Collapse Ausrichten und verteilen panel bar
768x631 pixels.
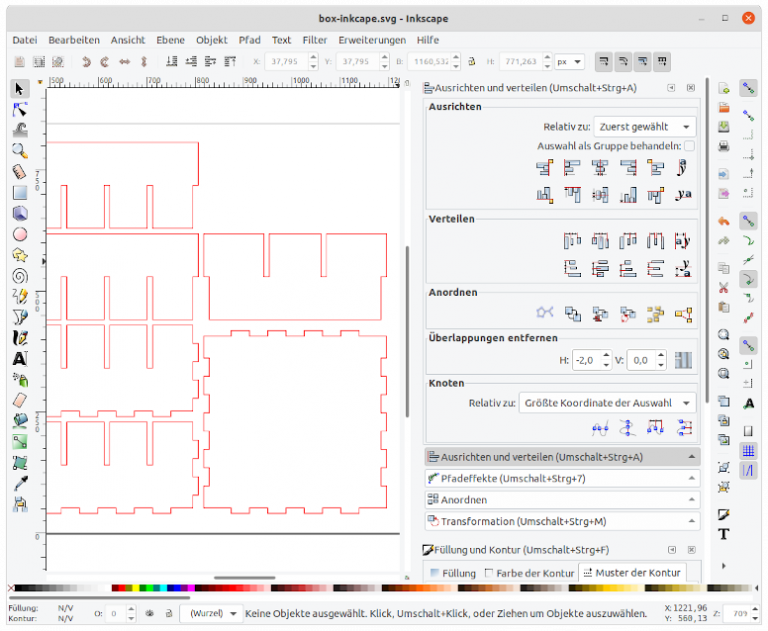click(562, 457)
